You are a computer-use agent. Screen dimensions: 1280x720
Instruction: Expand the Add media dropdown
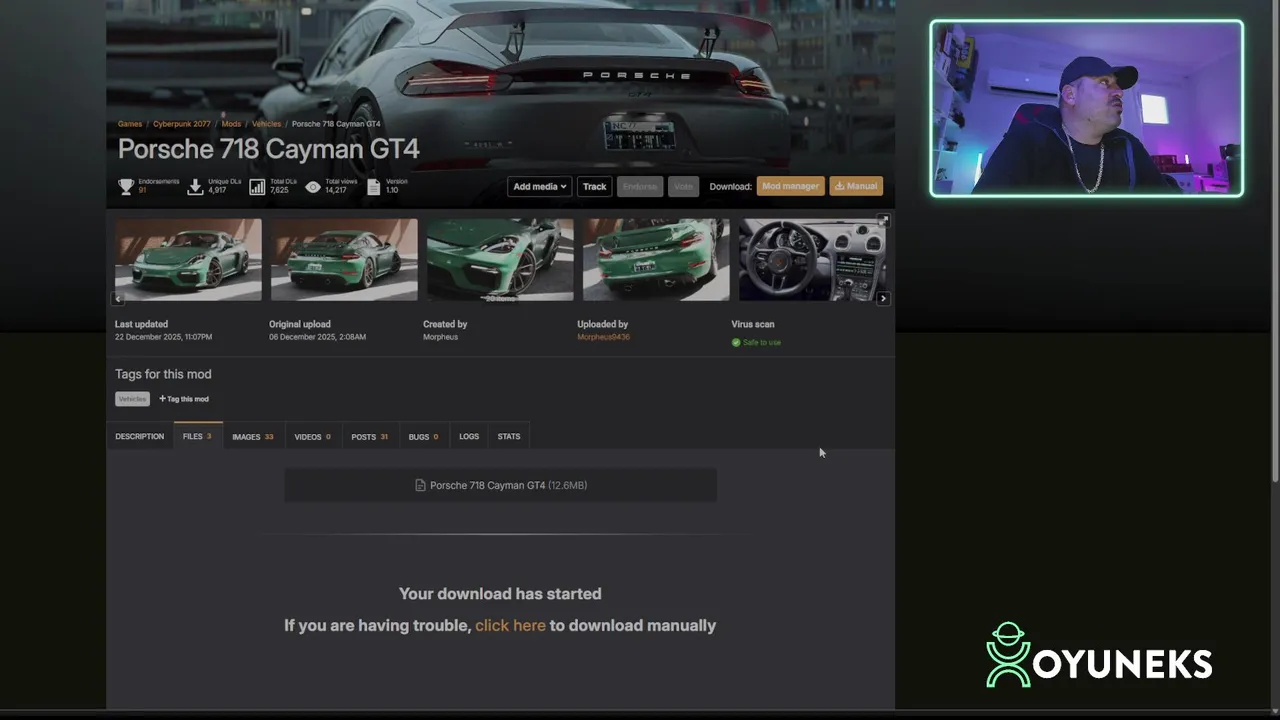click(539, 186)
